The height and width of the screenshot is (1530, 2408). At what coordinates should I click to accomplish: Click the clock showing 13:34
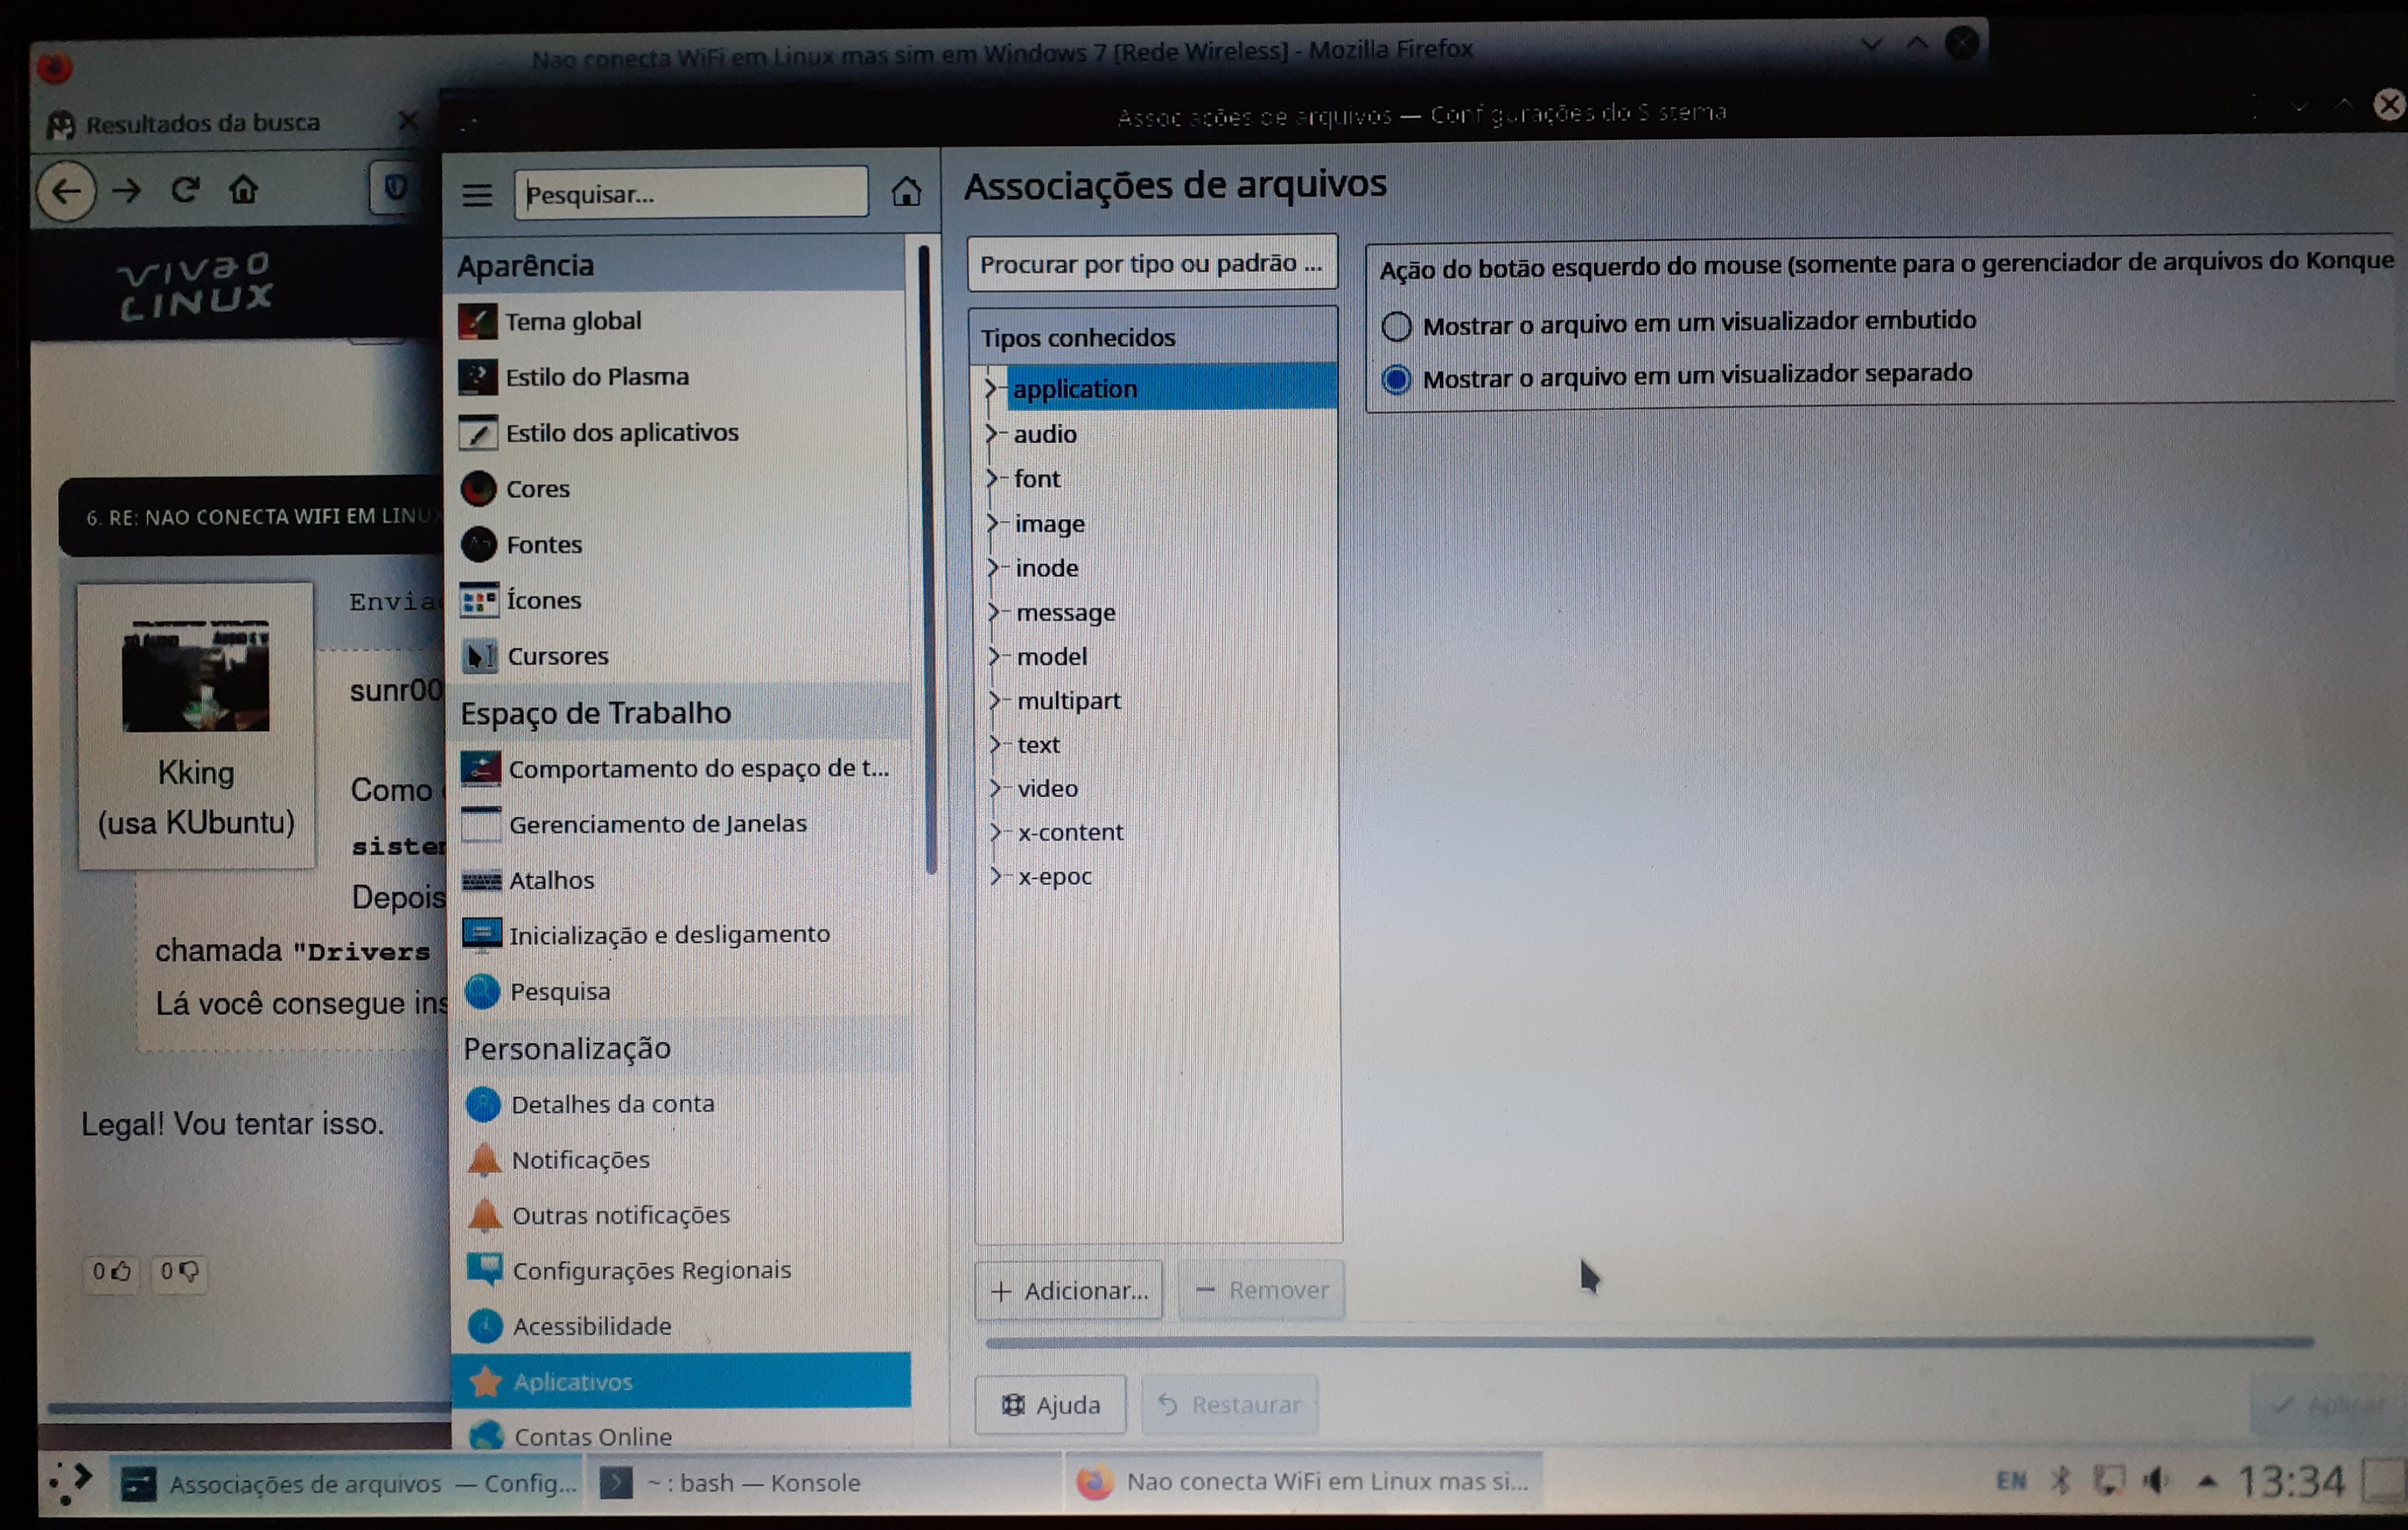point(2290,1481)
